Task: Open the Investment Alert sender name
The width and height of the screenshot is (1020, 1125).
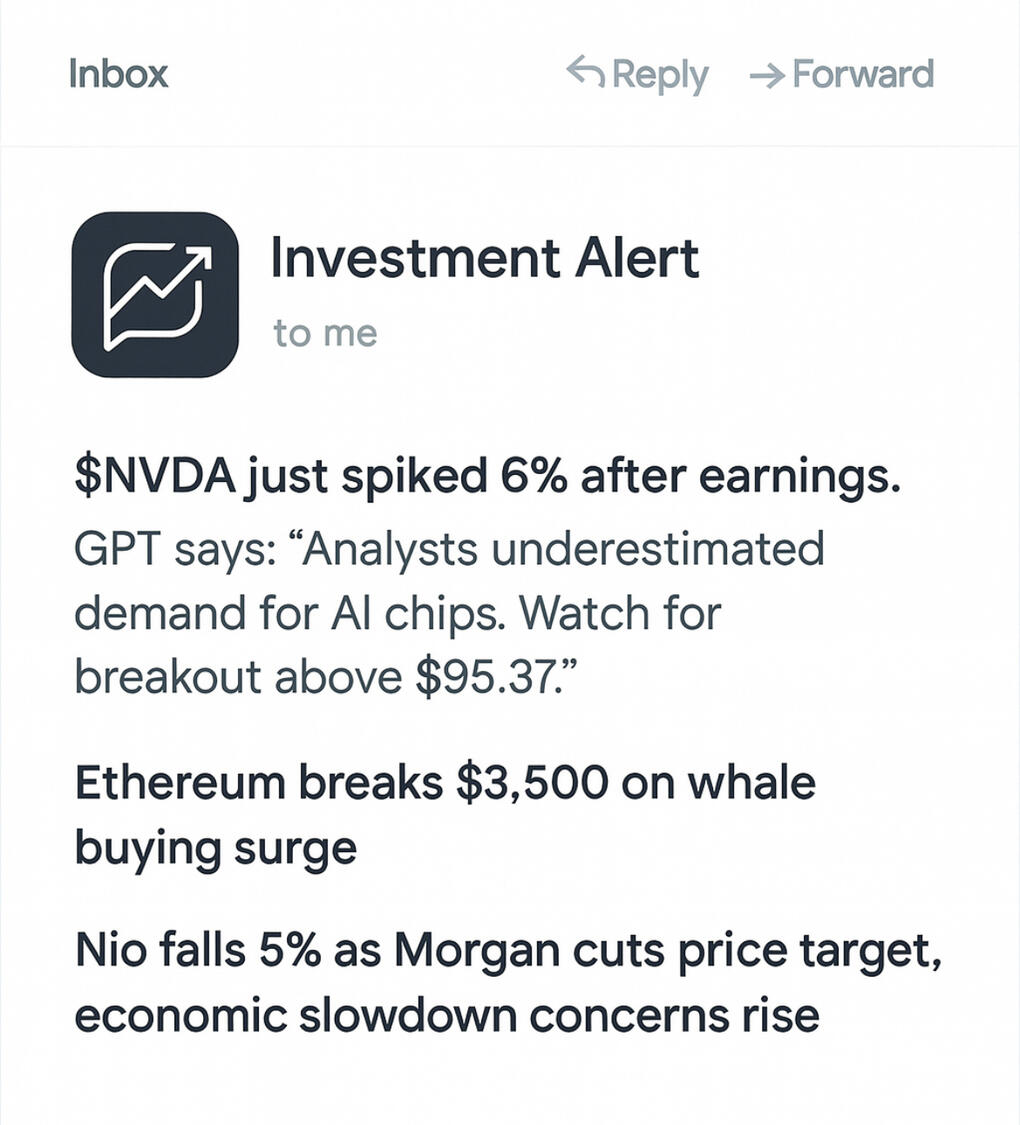Action: tap(484, 258)
